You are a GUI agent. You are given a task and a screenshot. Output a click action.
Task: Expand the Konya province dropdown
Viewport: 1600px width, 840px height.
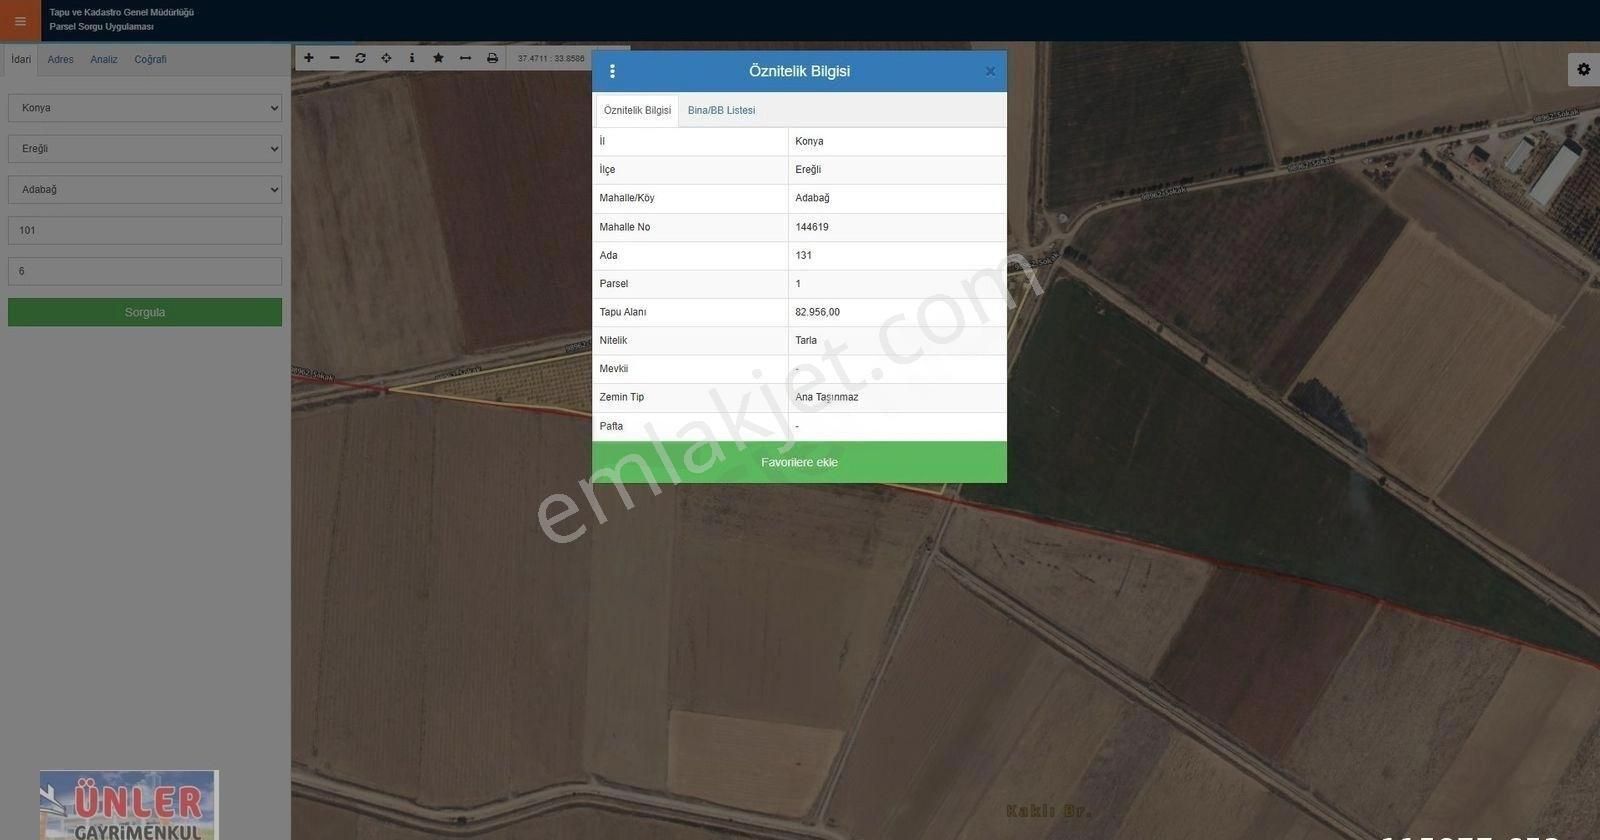[x=145, y=108]
